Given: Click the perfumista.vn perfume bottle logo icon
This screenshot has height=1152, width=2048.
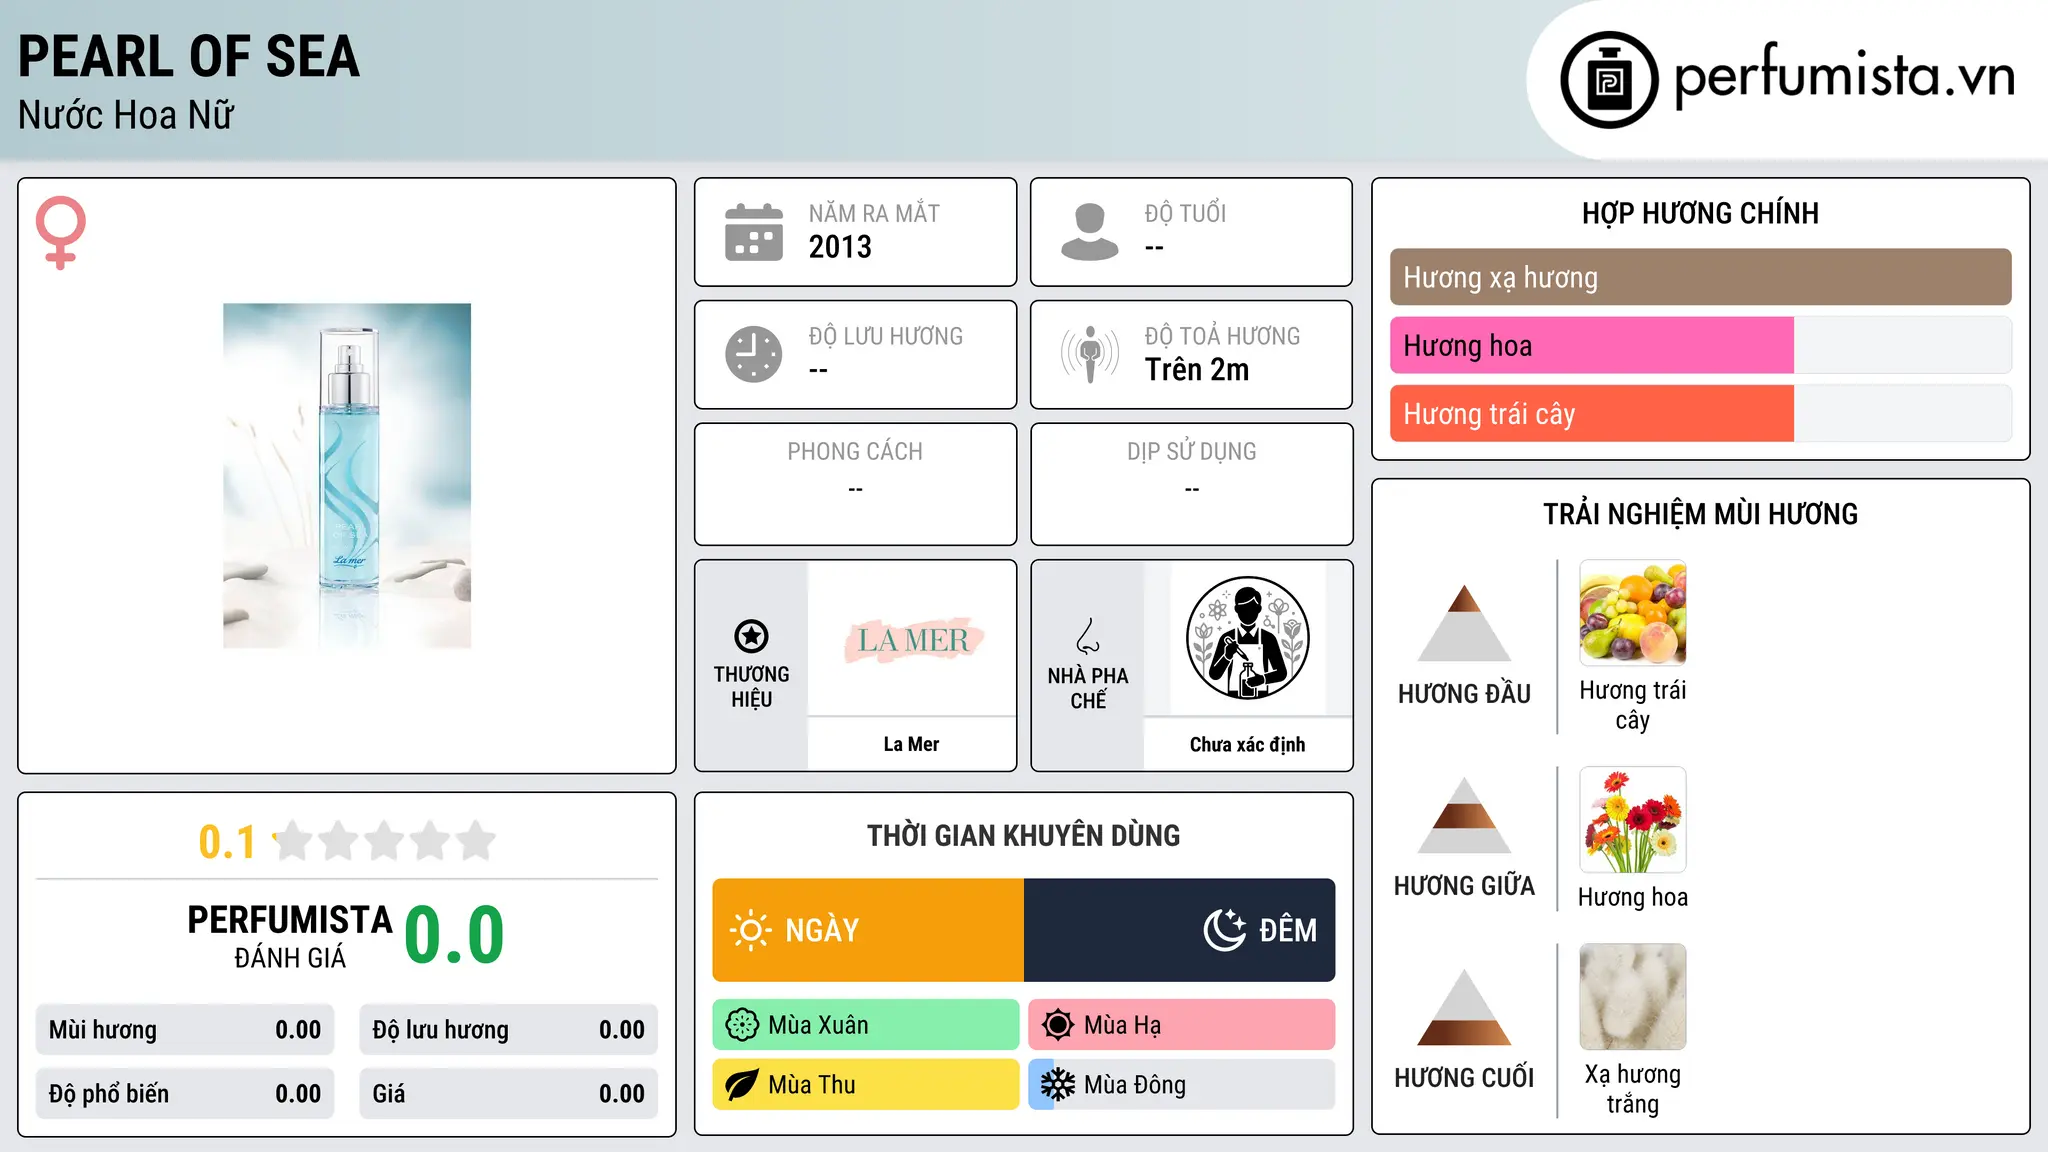Looking at the screenshot, I should (1609, 80).
